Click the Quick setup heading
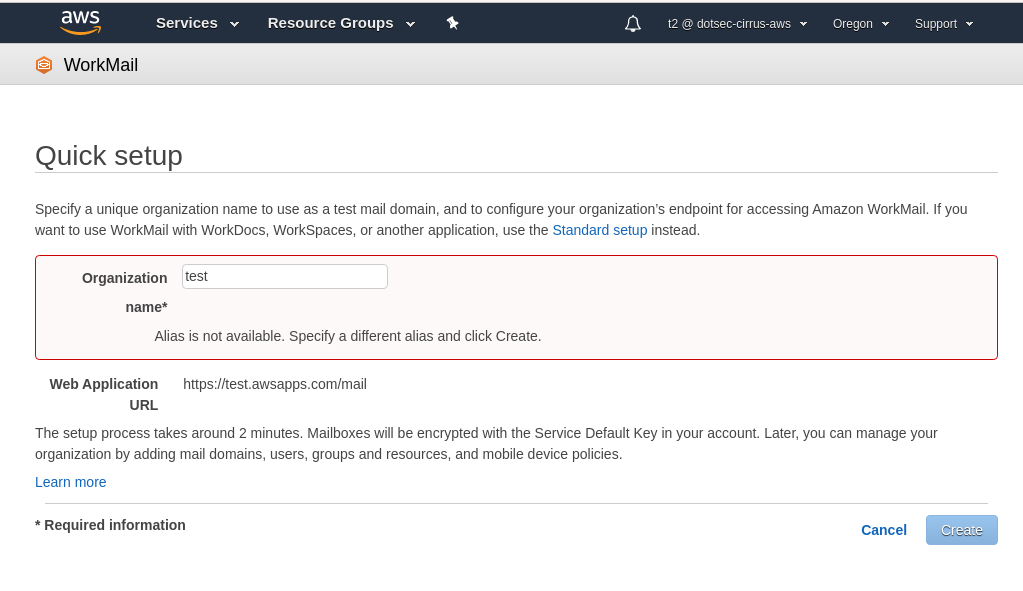This screenshot has width=1023, height=591. (x=109, y=156)
